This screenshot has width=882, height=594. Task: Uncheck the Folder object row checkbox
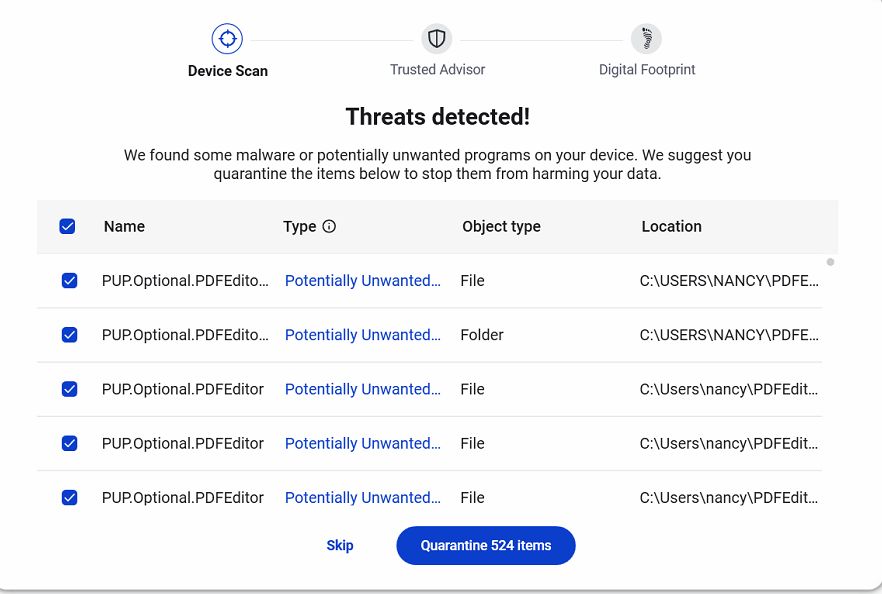pyautogui.click(x=69, y=335)
